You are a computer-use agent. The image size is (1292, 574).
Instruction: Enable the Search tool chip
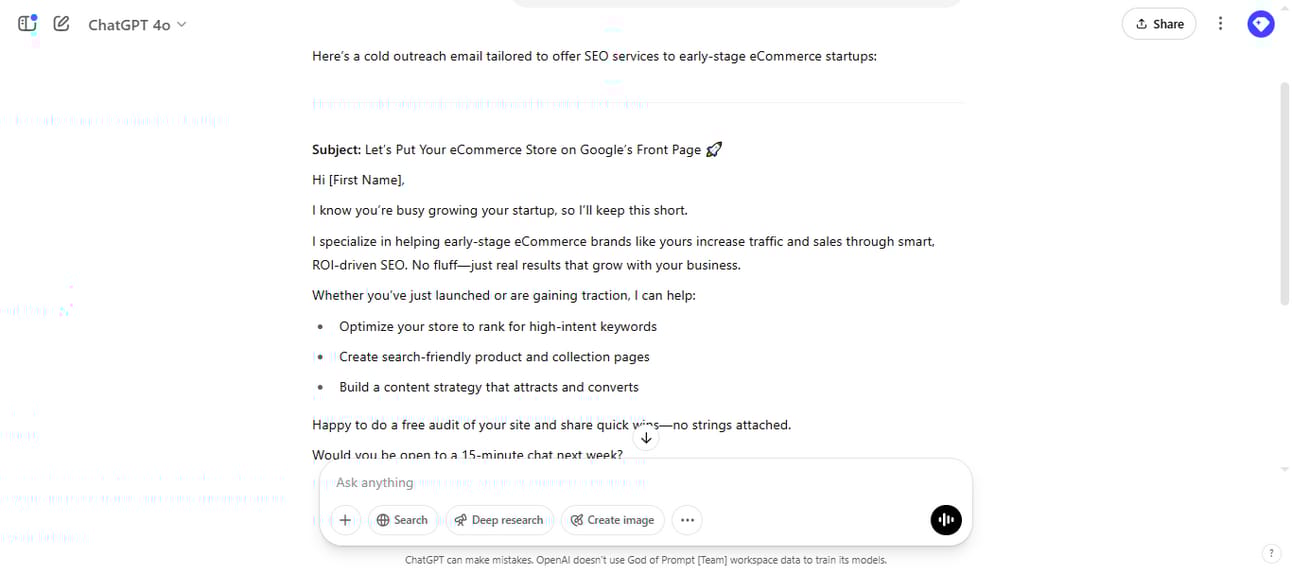pyautogui.click(x=402, y=520)
